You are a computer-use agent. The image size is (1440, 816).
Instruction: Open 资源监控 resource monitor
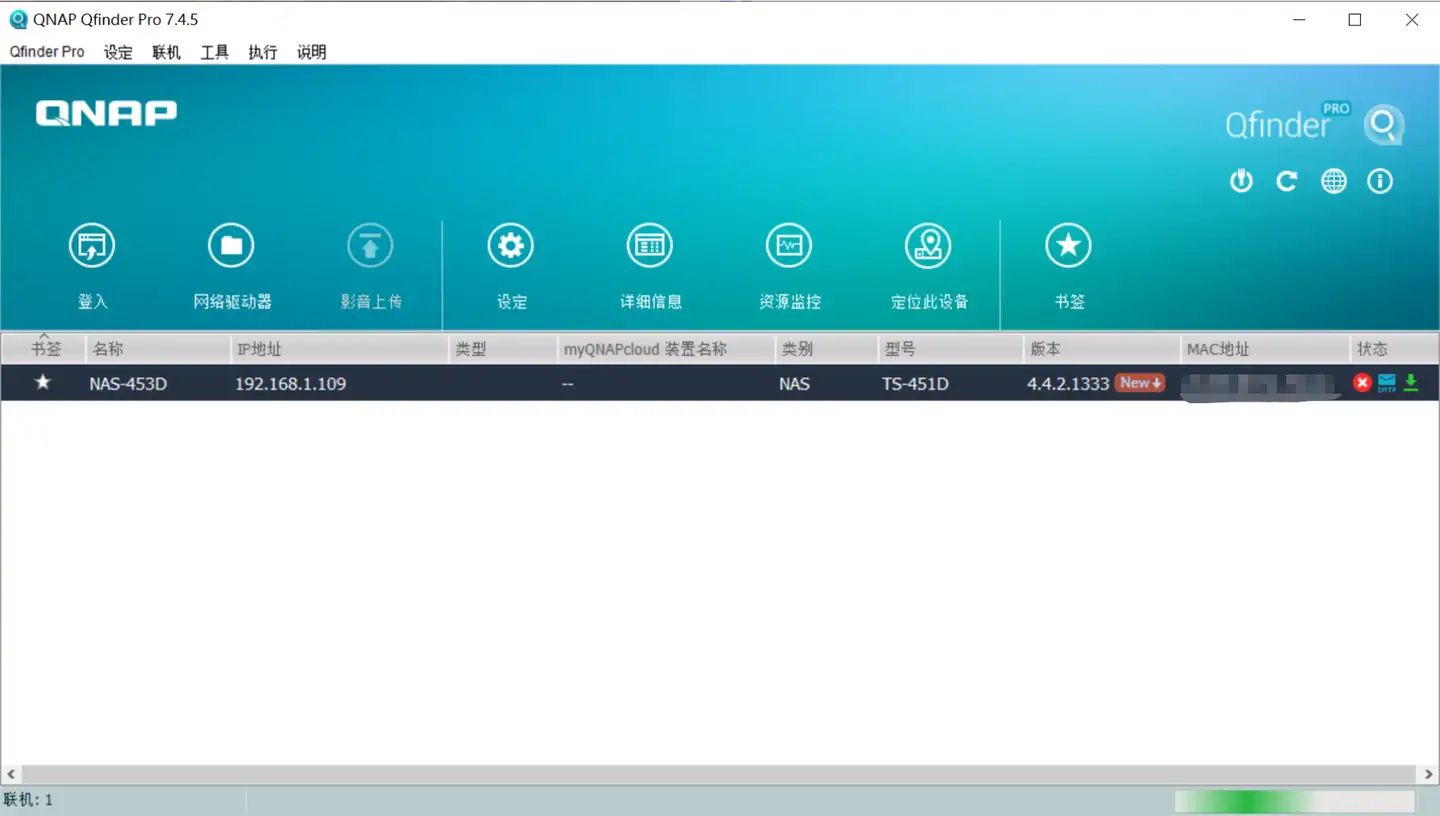(789, 246)
